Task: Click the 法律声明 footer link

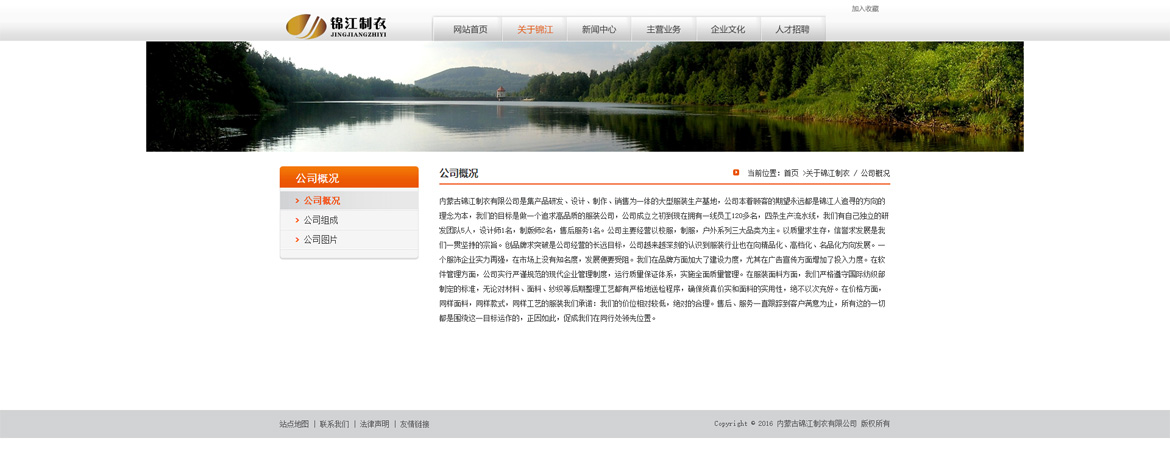Action: (374, 425)
